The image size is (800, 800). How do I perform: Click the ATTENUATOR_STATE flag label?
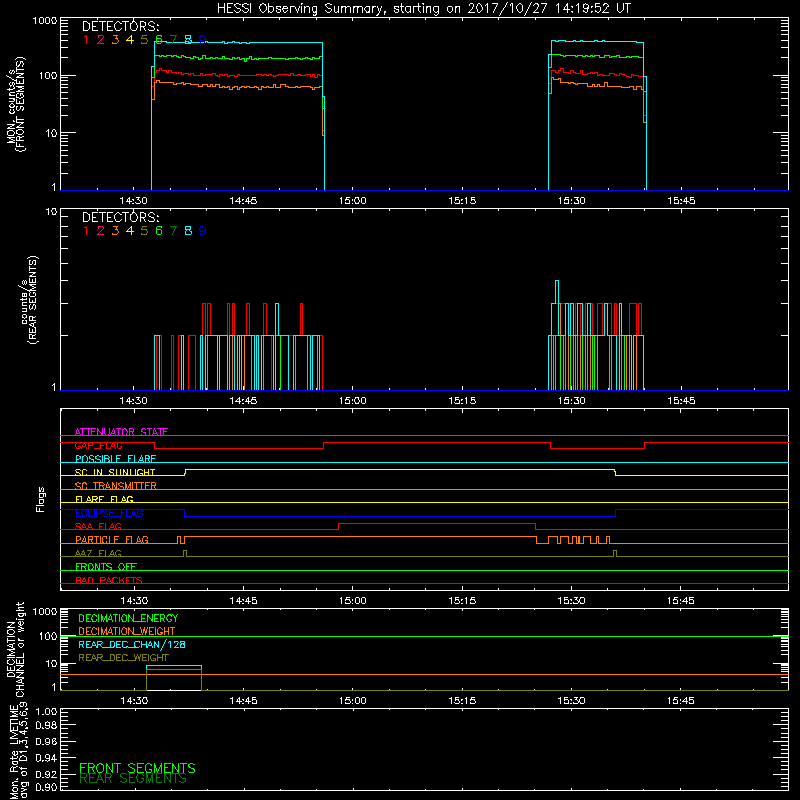[121, 432]
